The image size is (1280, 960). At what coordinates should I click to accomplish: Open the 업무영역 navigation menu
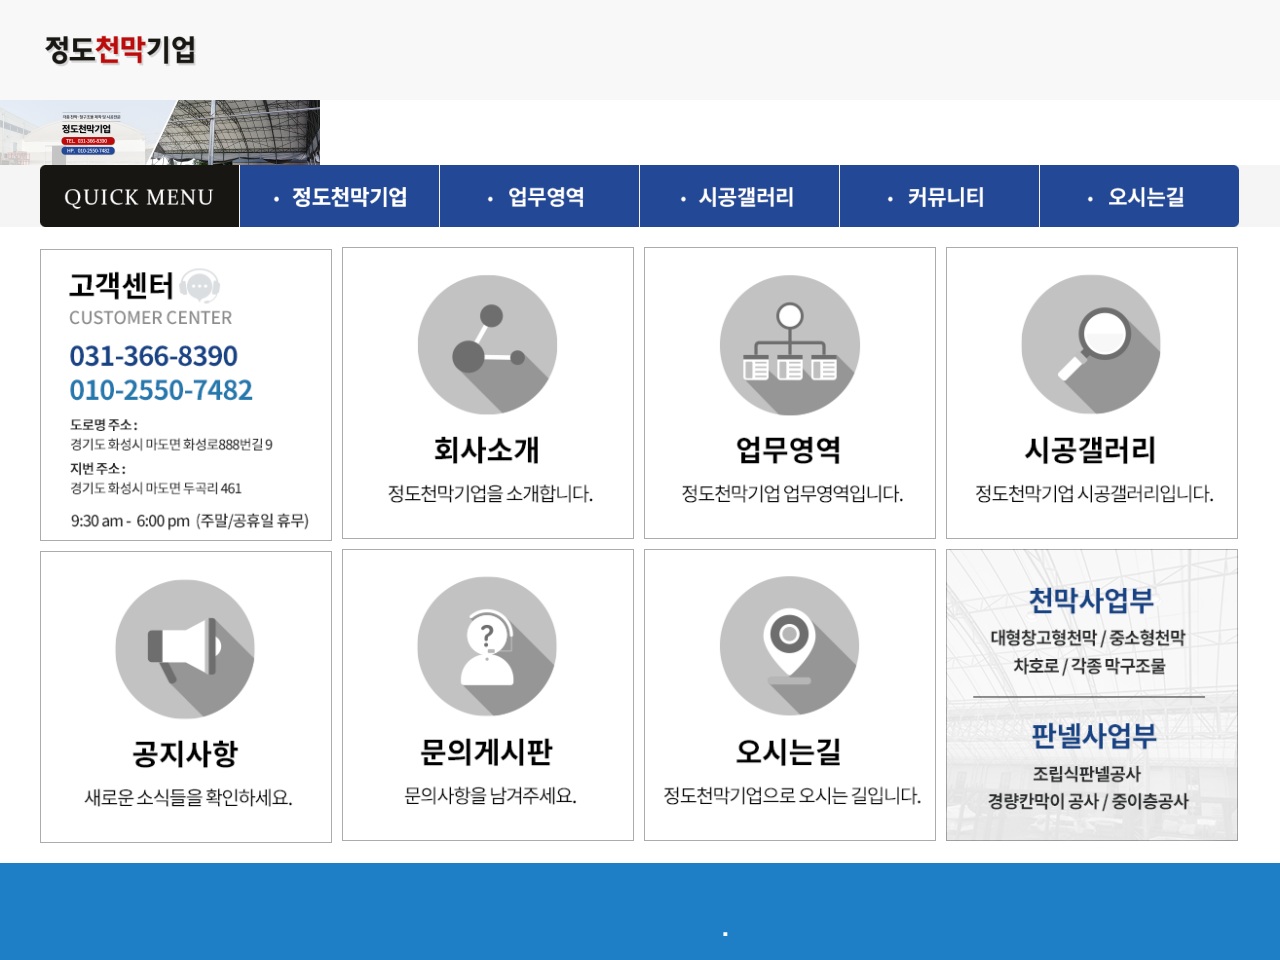click(x=539, y=197)
